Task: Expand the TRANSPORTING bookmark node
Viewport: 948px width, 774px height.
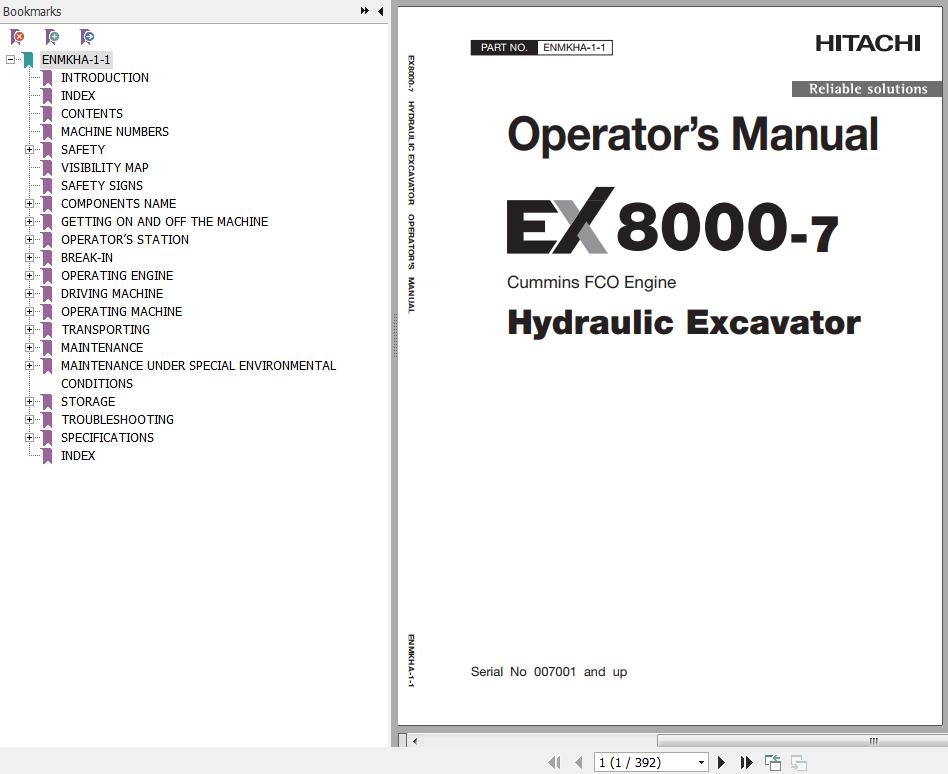Action: coord(29,330)
